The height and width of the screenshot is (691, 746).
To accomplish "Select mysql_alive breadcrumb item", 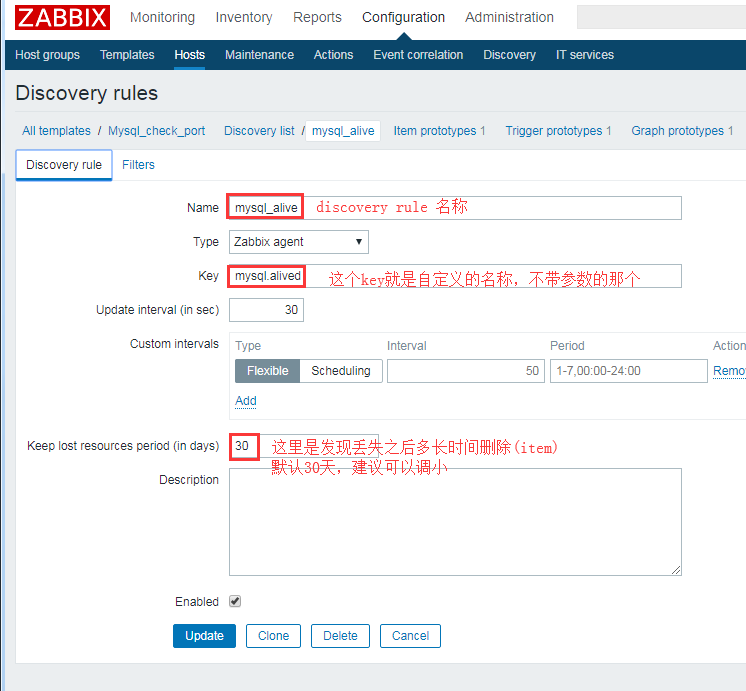I will (343, 131).
